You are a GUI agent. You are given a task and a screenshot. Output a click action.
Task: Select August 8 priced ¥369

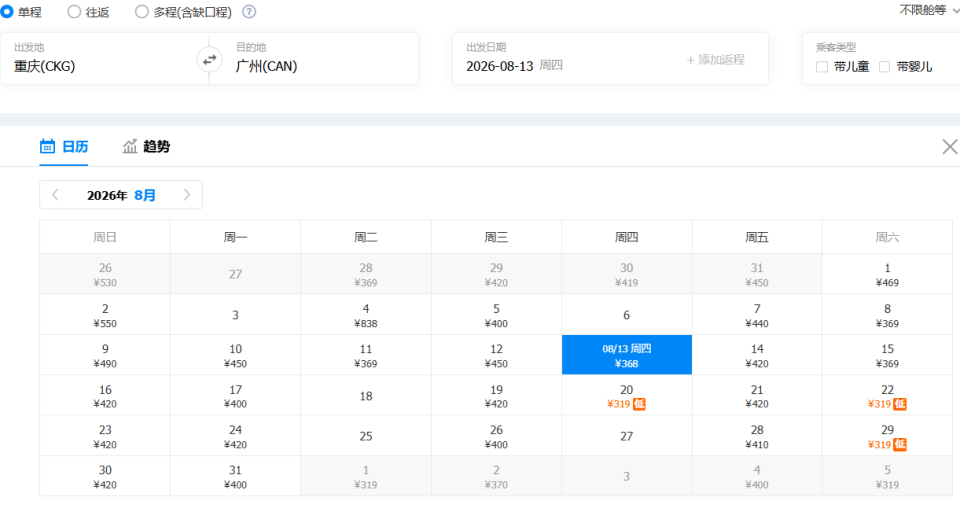pos(887,315)
